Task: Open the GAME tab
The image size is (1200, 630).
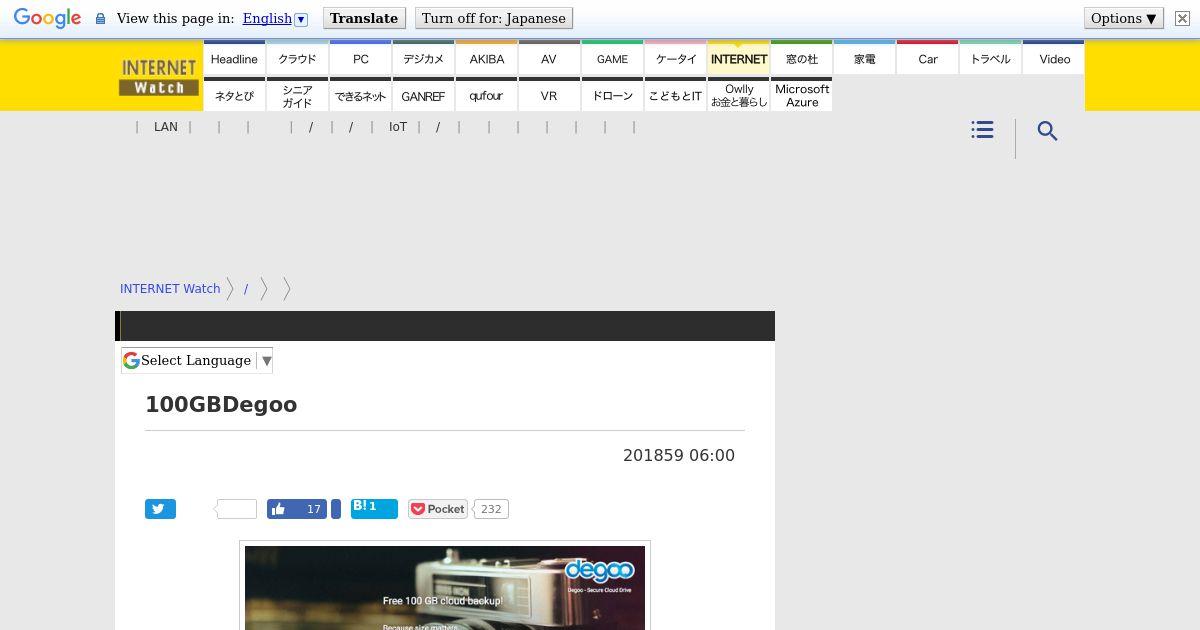Action: click(x=612, y=58)
